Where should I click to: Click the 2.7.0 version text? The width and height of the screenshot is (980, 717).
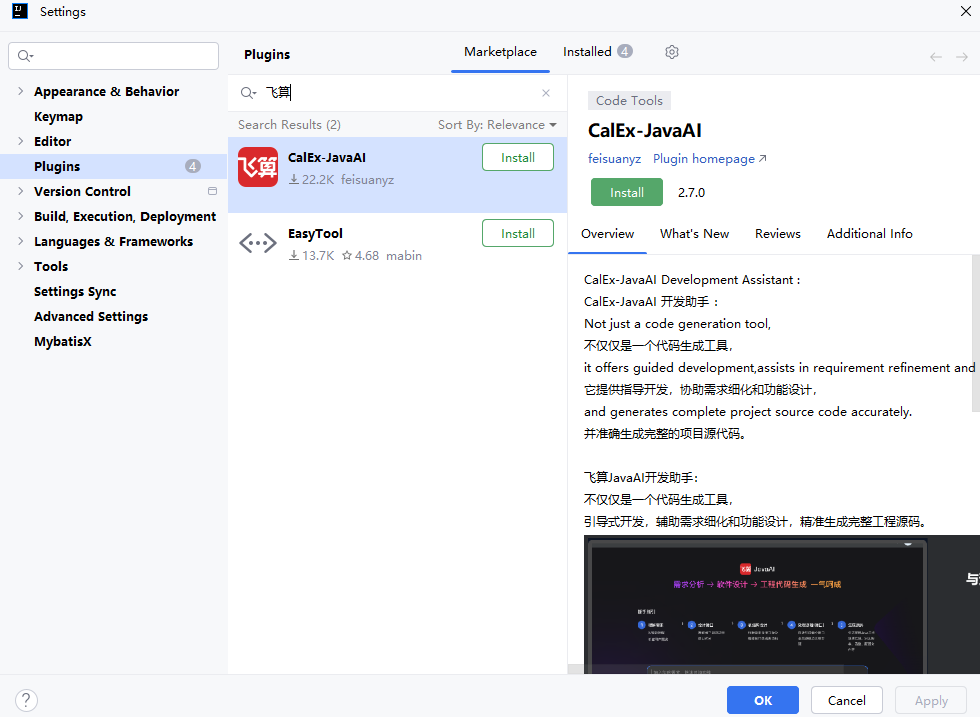tap(691, 193)
